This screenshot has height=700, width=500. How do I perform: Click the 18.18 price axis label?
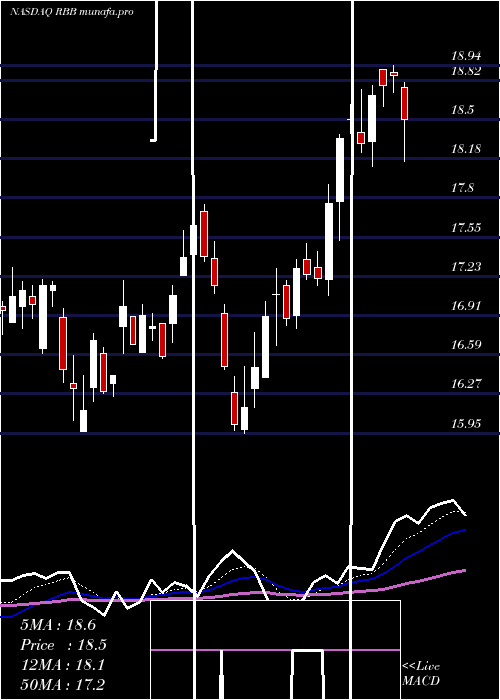[x=467, y=149]
